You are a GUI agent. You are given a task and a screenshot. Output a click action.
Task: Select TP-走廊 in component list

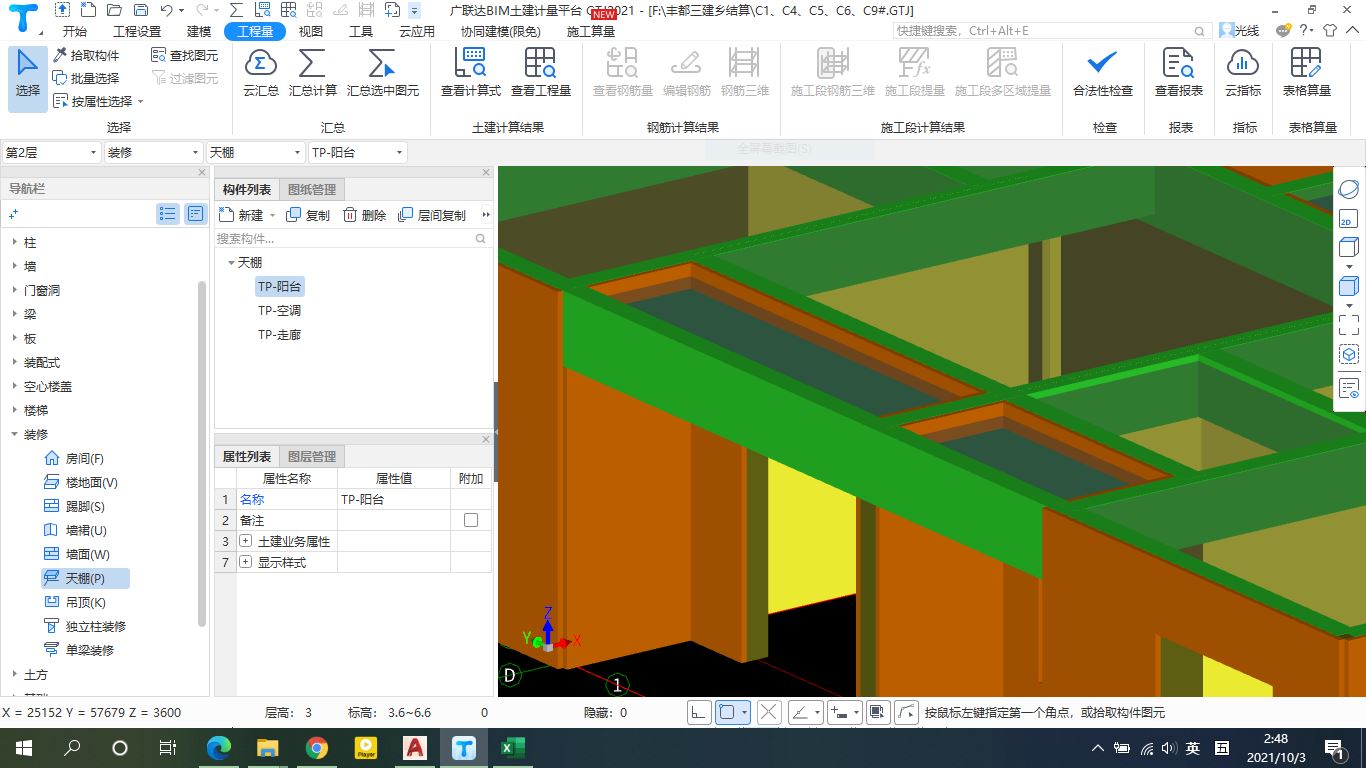point(279,335)
